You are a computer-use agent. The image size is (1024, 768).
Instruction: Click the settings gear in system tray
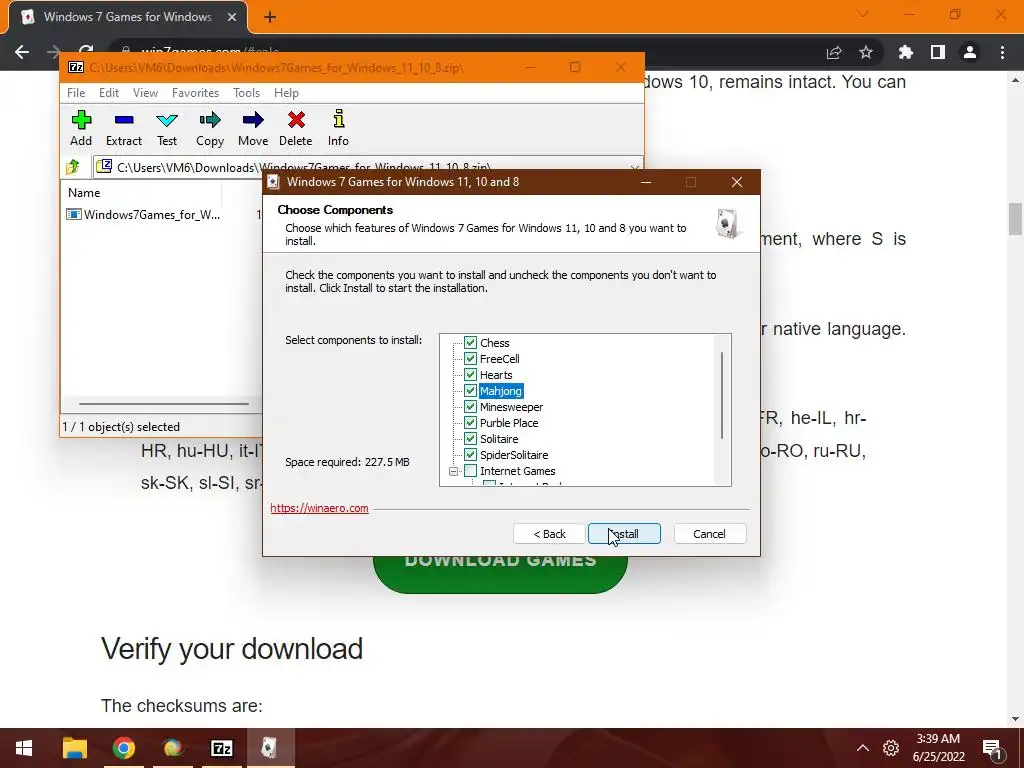tap(891, 748)
